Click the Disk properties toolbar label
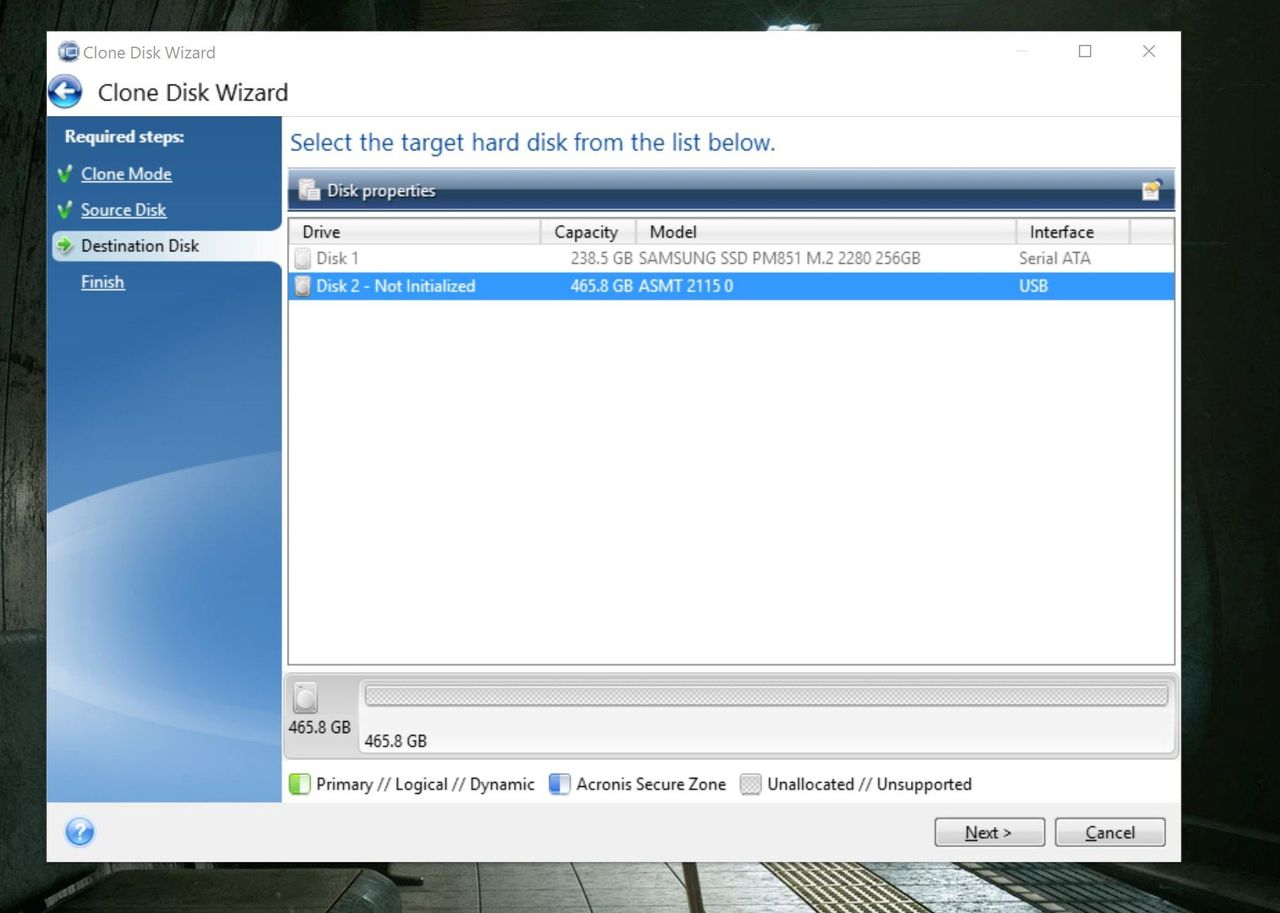The image size is (1280, 913). [381, 190]
